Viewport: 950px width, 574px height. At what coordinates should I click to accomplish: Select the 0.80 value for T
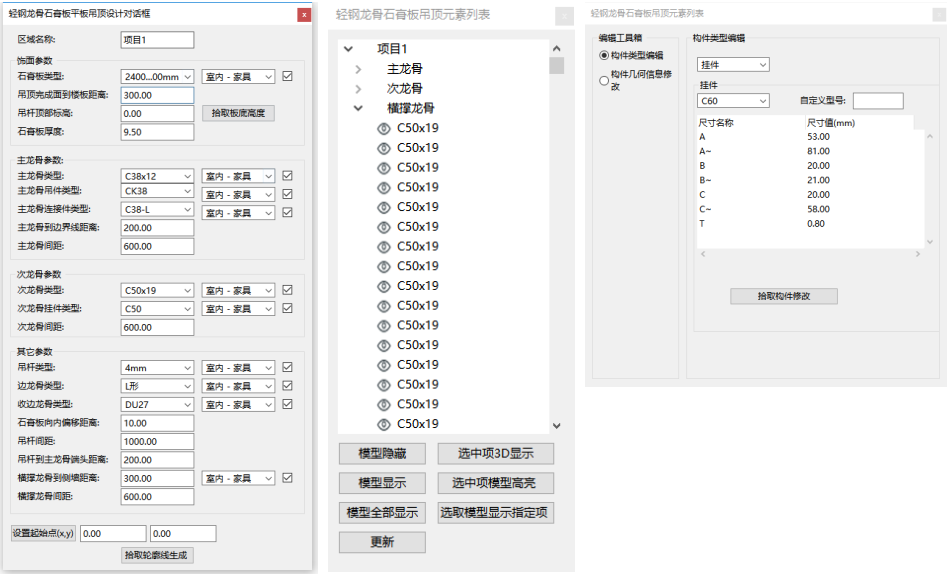(816, 224)
